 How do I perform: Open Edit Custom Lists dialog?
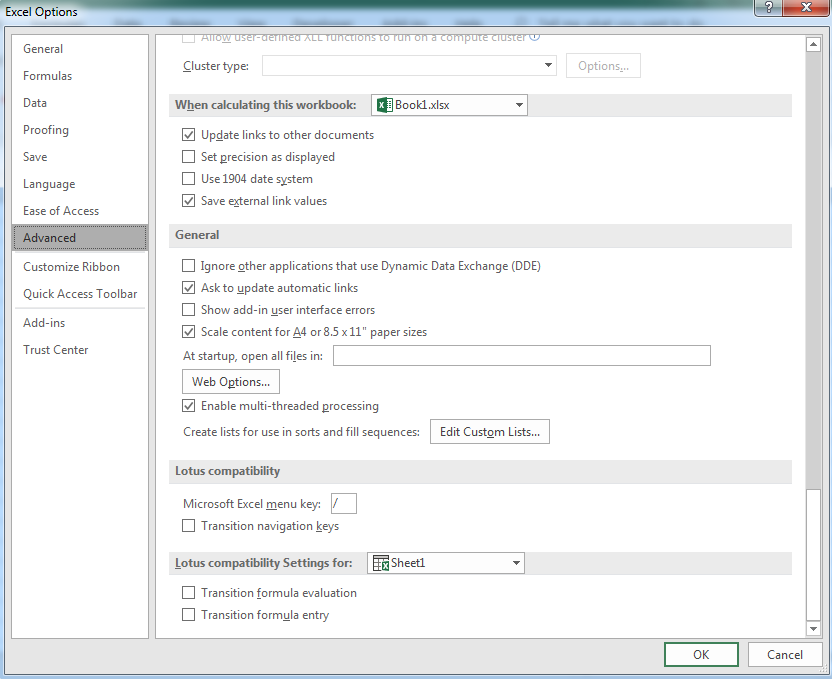click(489, 432)
